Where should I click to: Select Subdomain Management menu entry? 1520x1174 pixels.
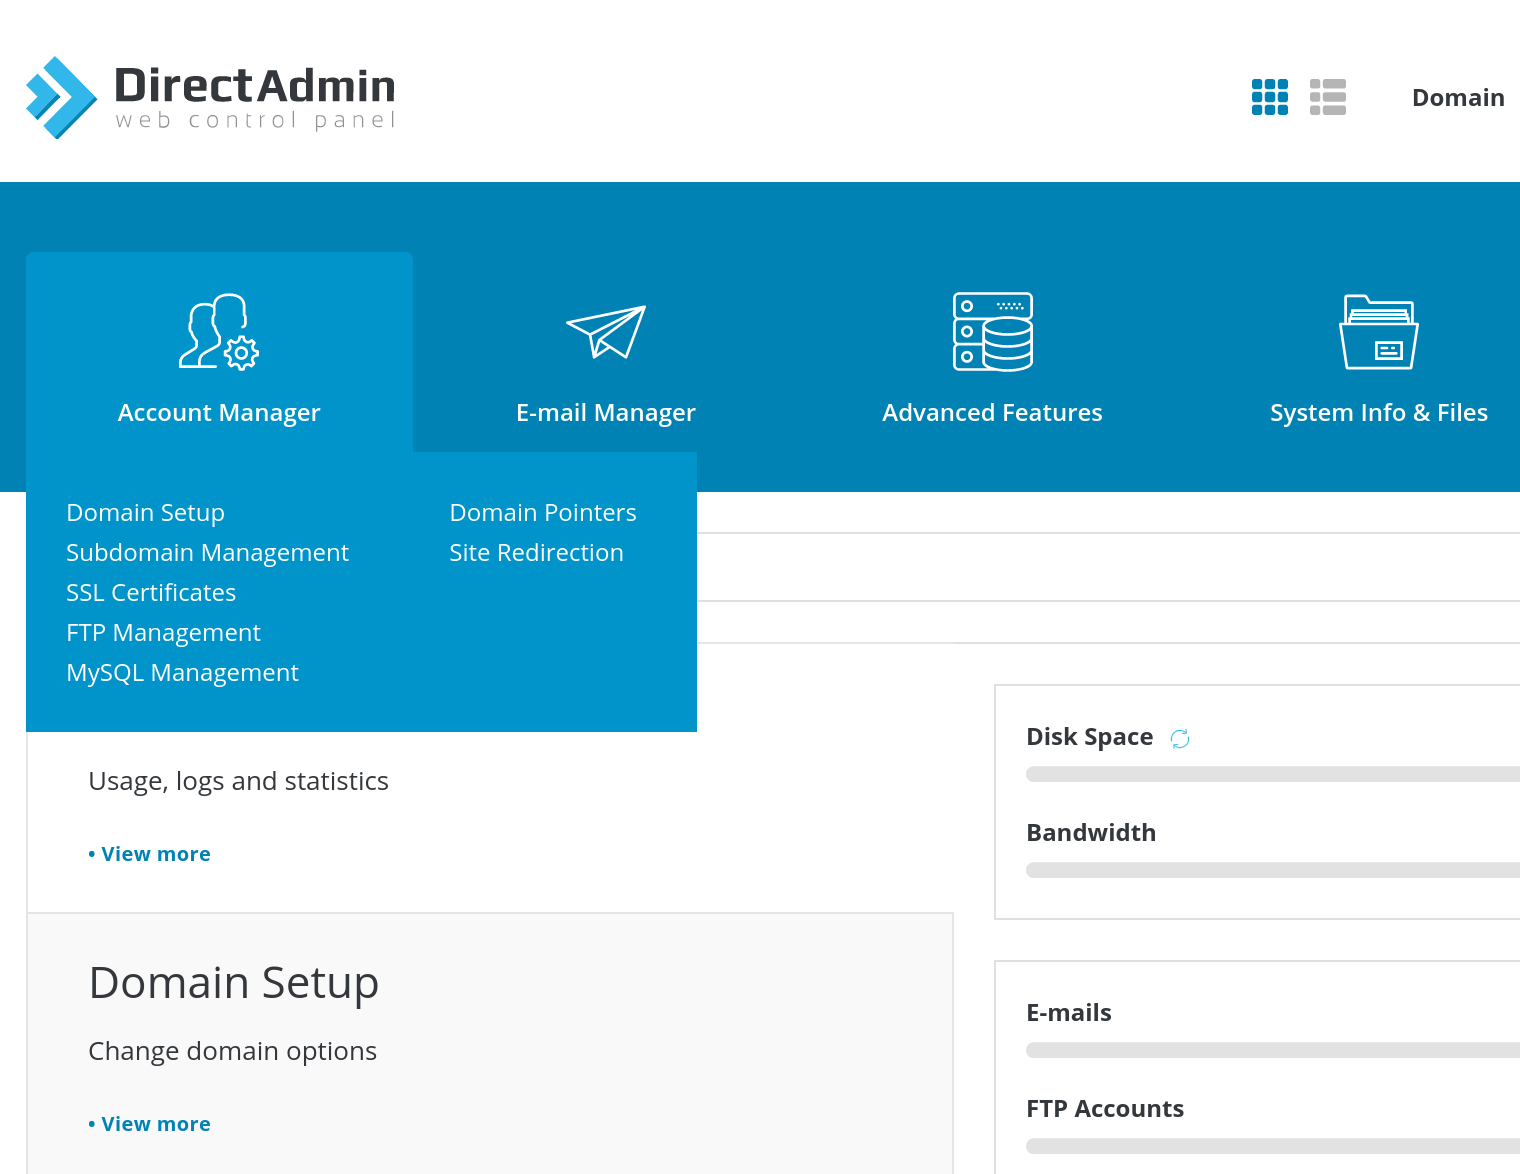coord(207,553)
